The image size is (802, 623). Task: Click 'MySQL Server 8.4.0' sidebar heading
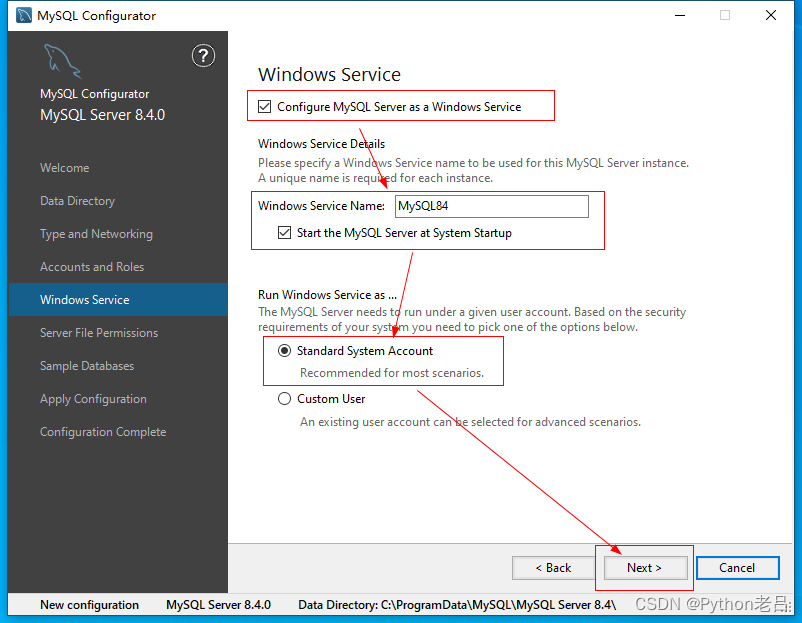coord(102,115)
